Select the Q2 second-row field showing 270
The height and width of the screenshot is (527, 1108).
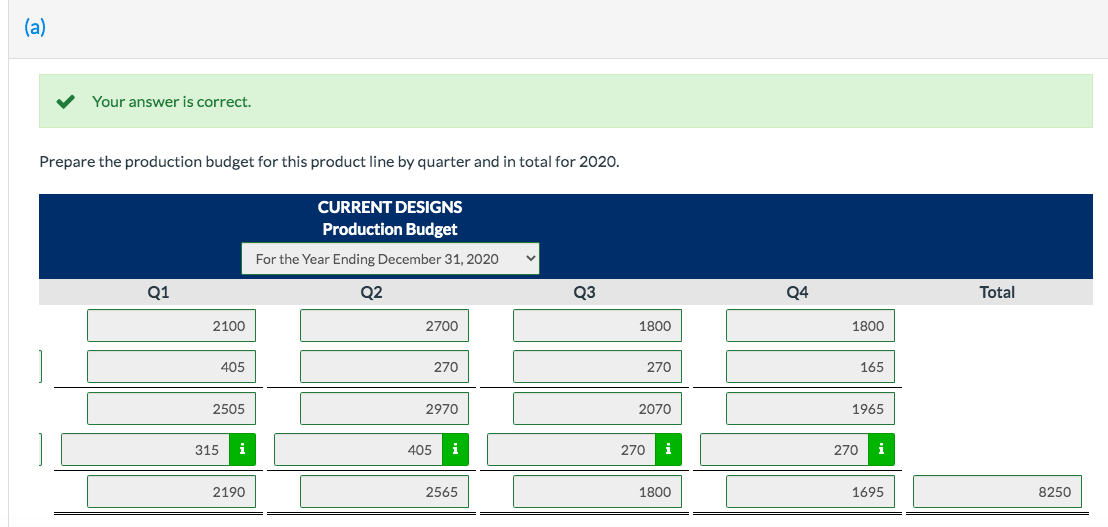pyautogui.click(x=384, y=367)
